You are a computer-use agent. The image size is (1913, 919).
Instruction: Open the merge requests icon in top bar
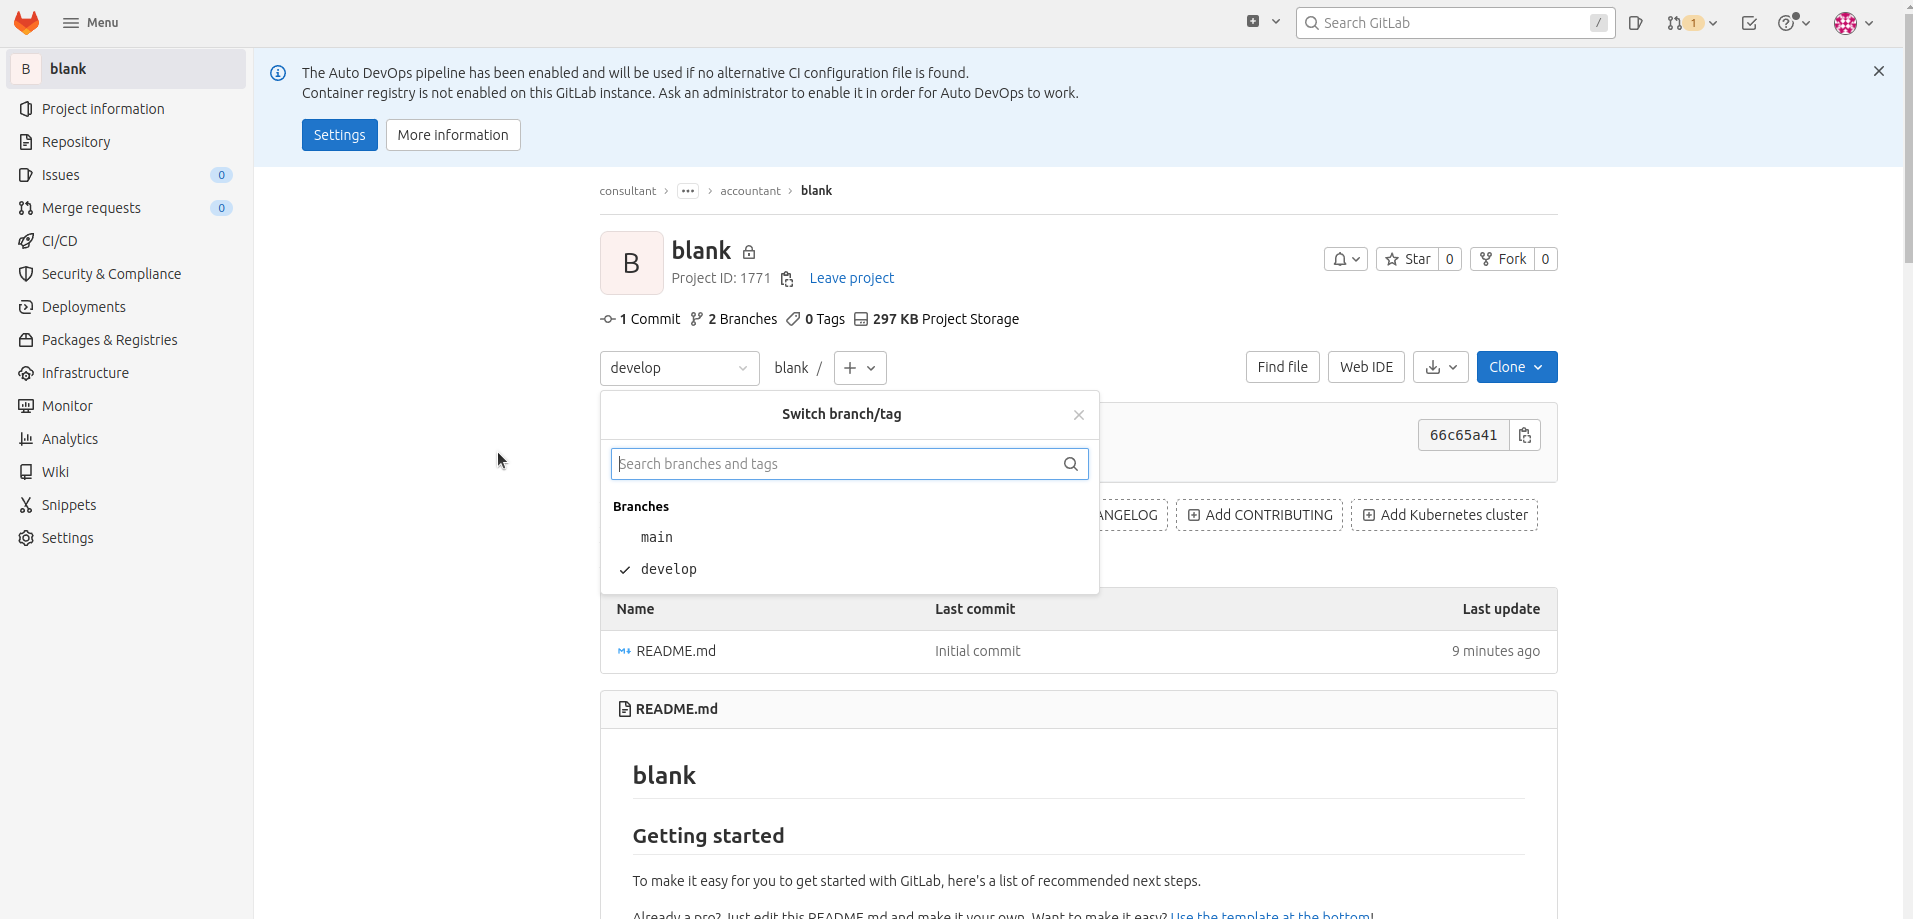(1692, 23)
